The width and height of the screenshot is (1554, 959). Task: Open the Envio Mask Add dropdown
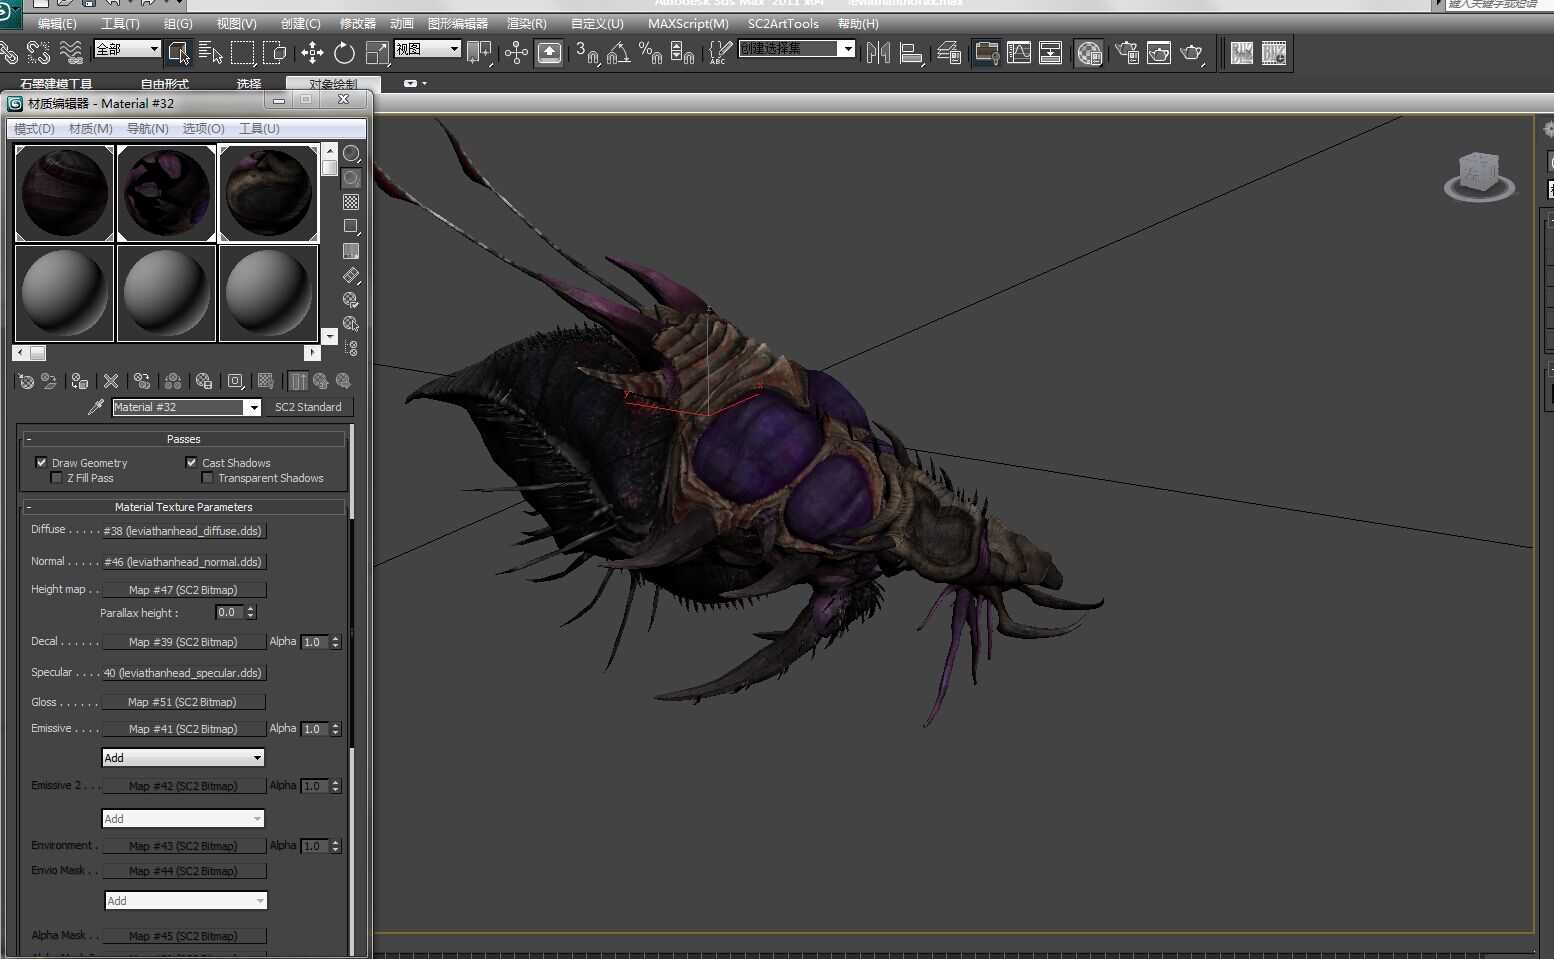[x=186, y=901]
